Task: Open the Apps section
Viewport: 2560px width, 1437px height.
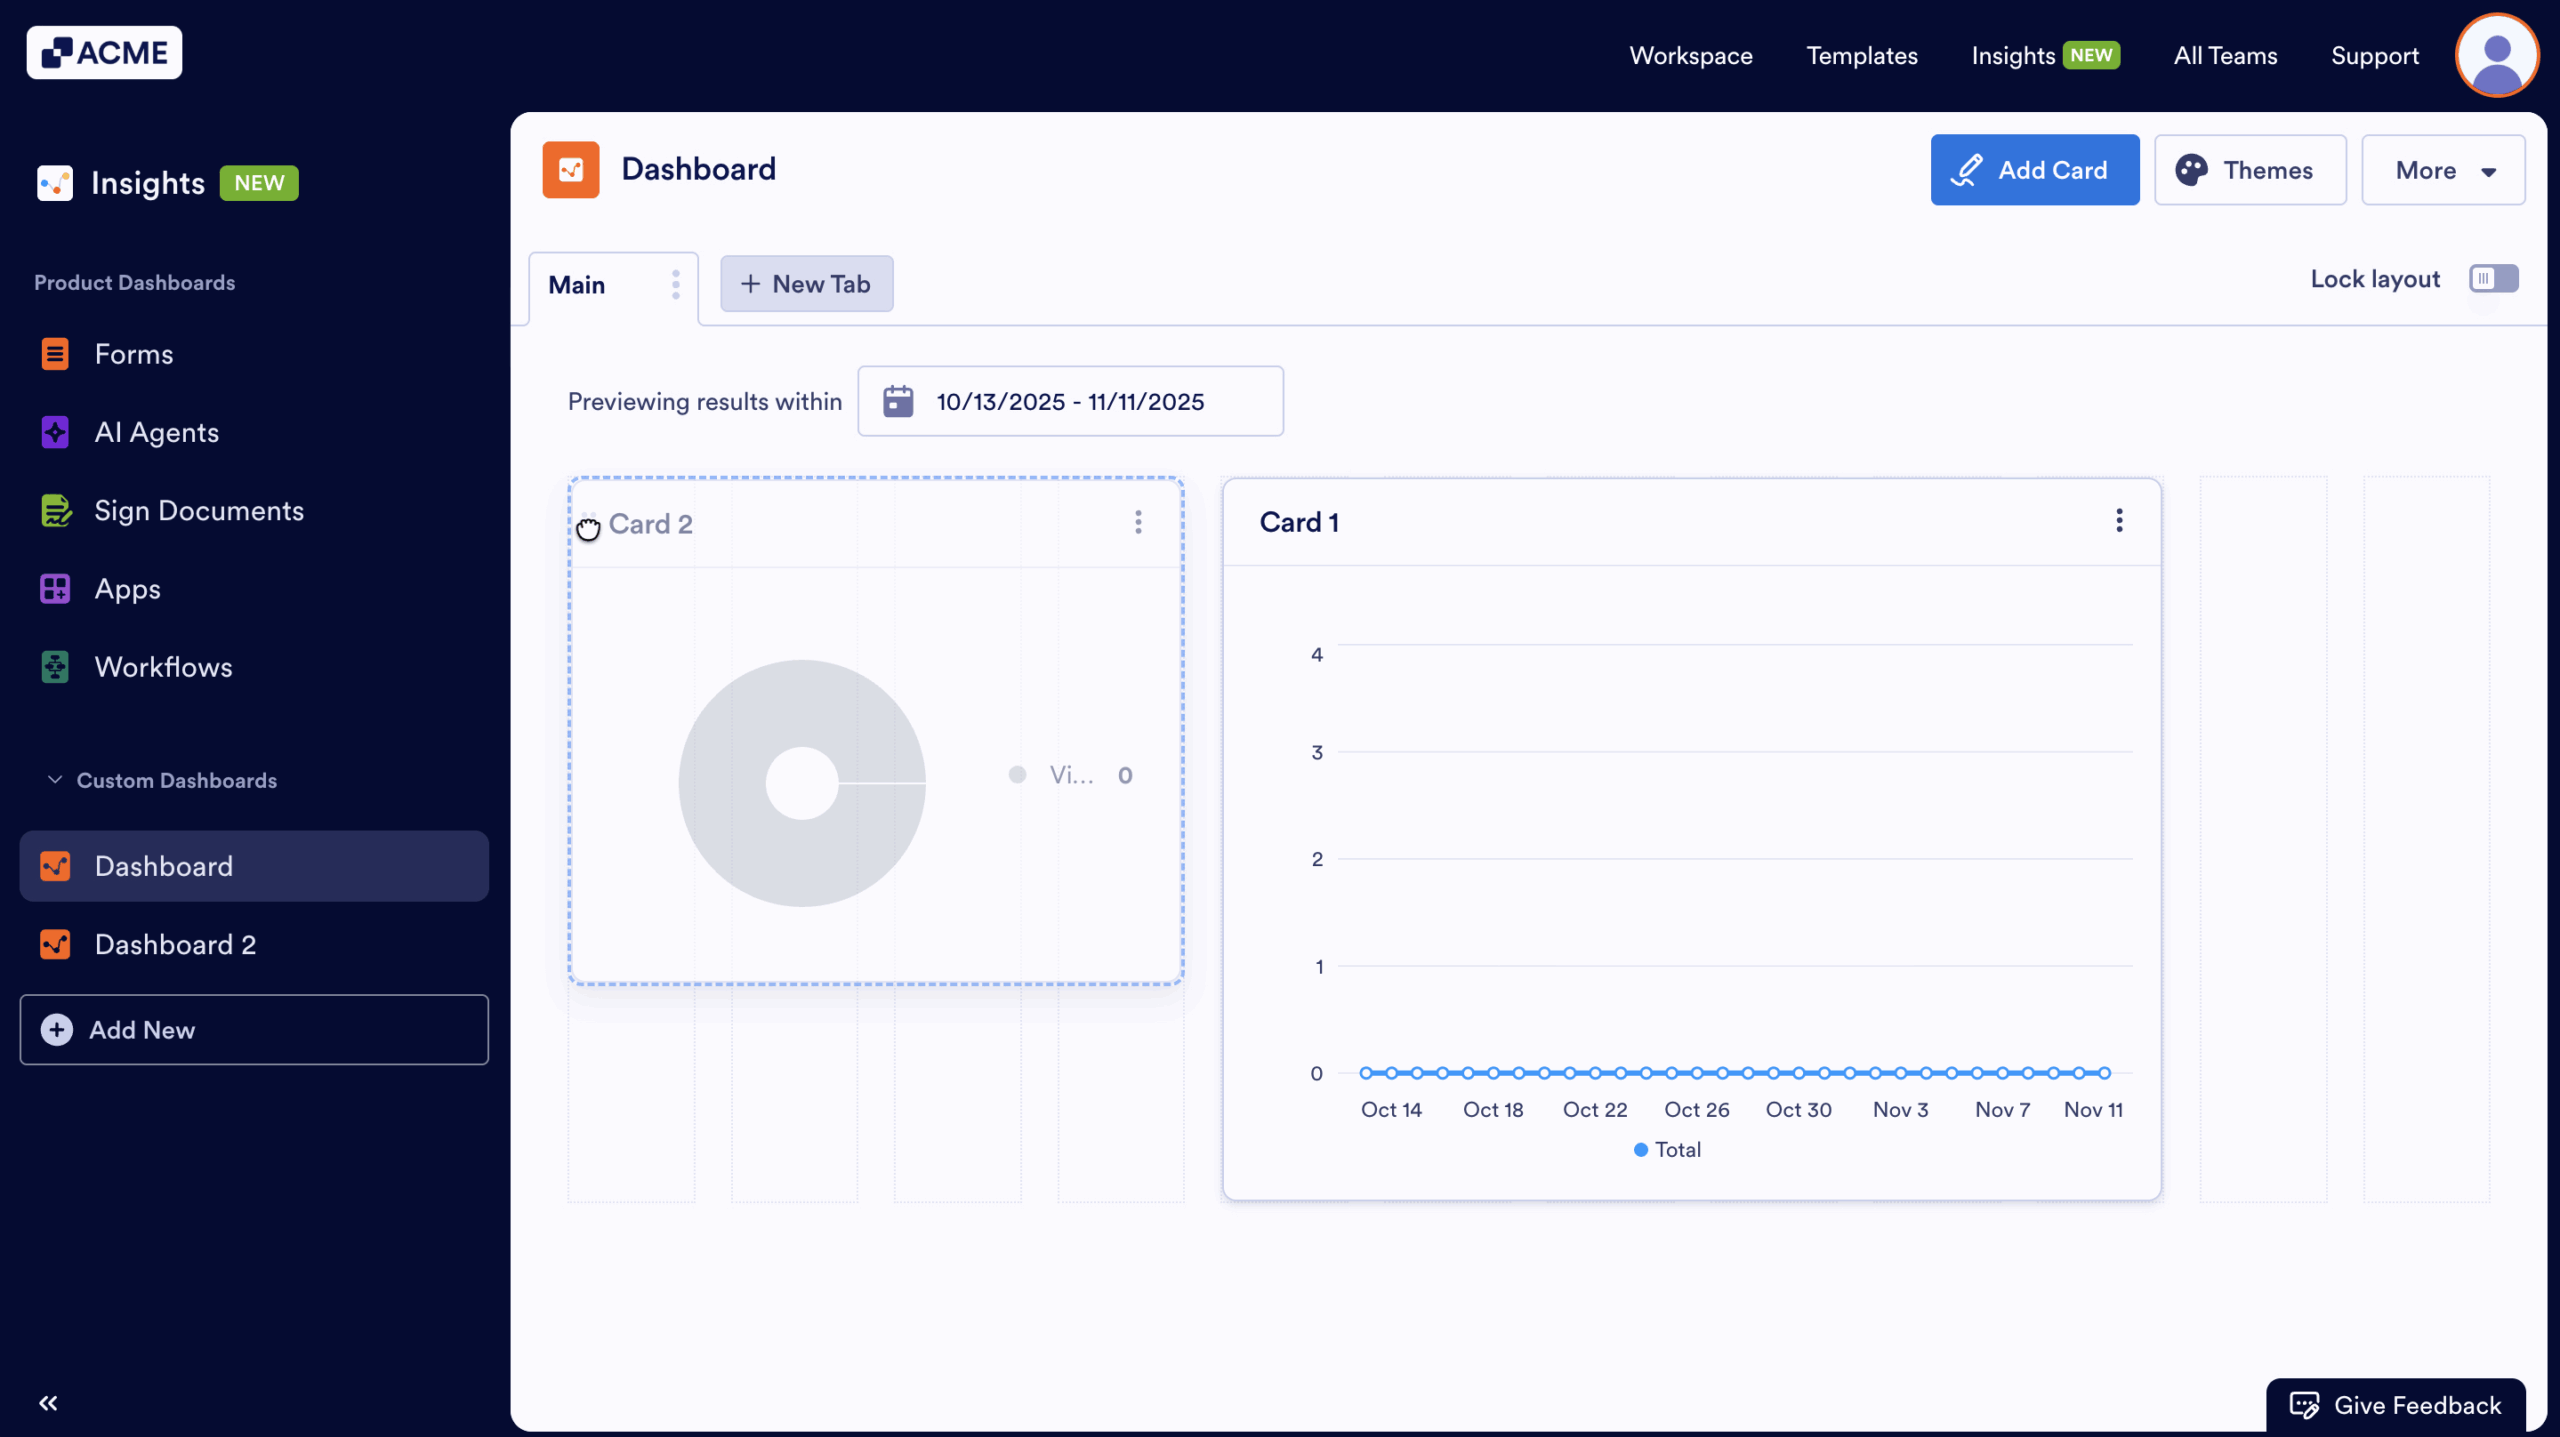Action: click(x=127, y=588)
